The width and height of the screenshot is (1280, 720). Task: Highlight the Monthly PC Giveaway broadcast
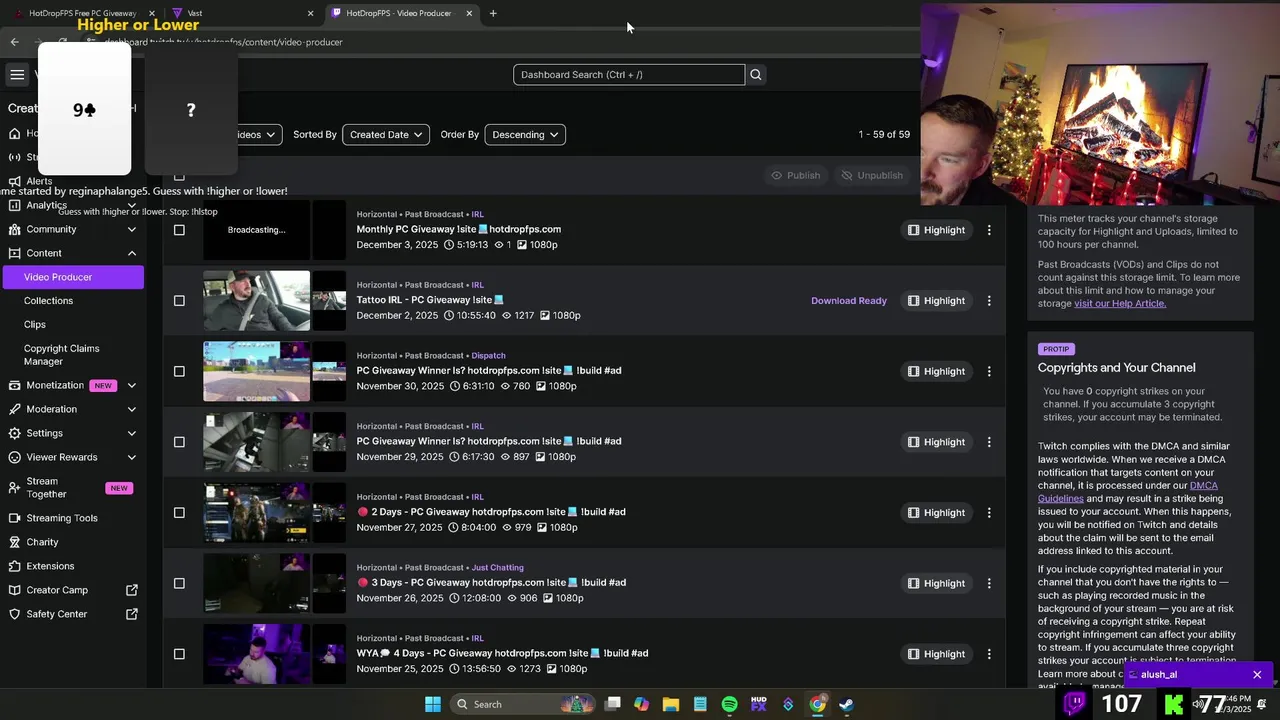(937, 230)
